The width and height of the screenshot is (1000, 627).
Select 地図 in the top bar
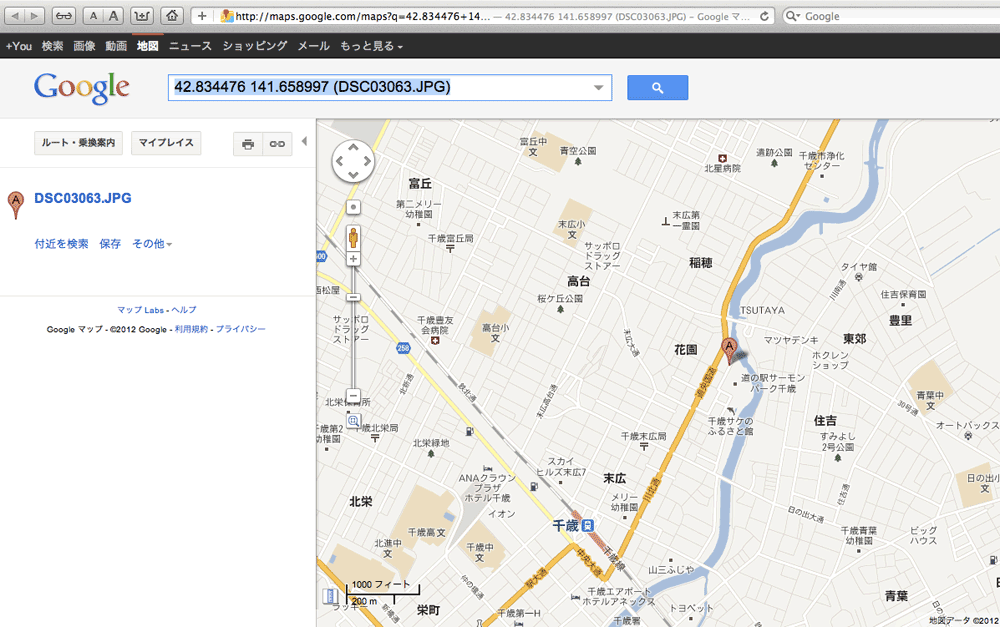tap(148, 46)
